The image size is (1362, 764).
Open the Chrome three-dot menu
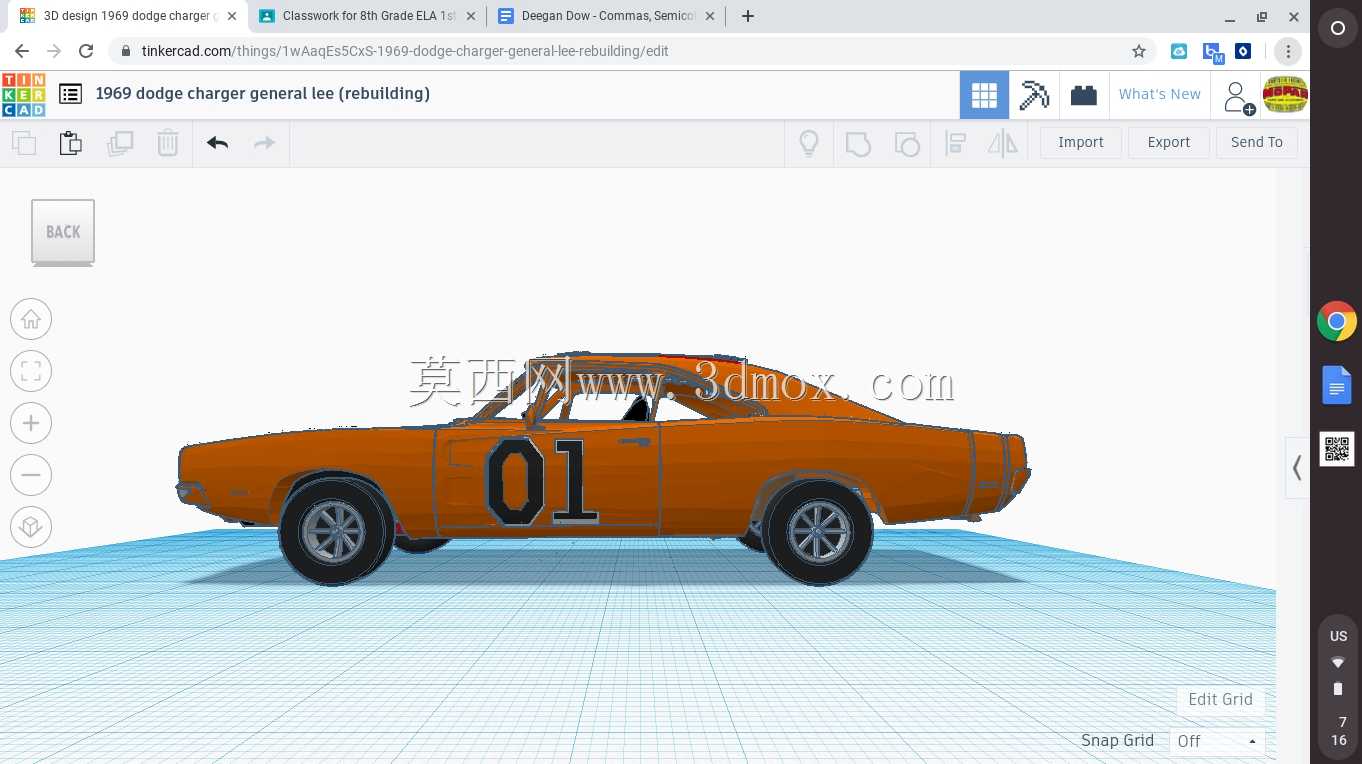point(1287,51)
